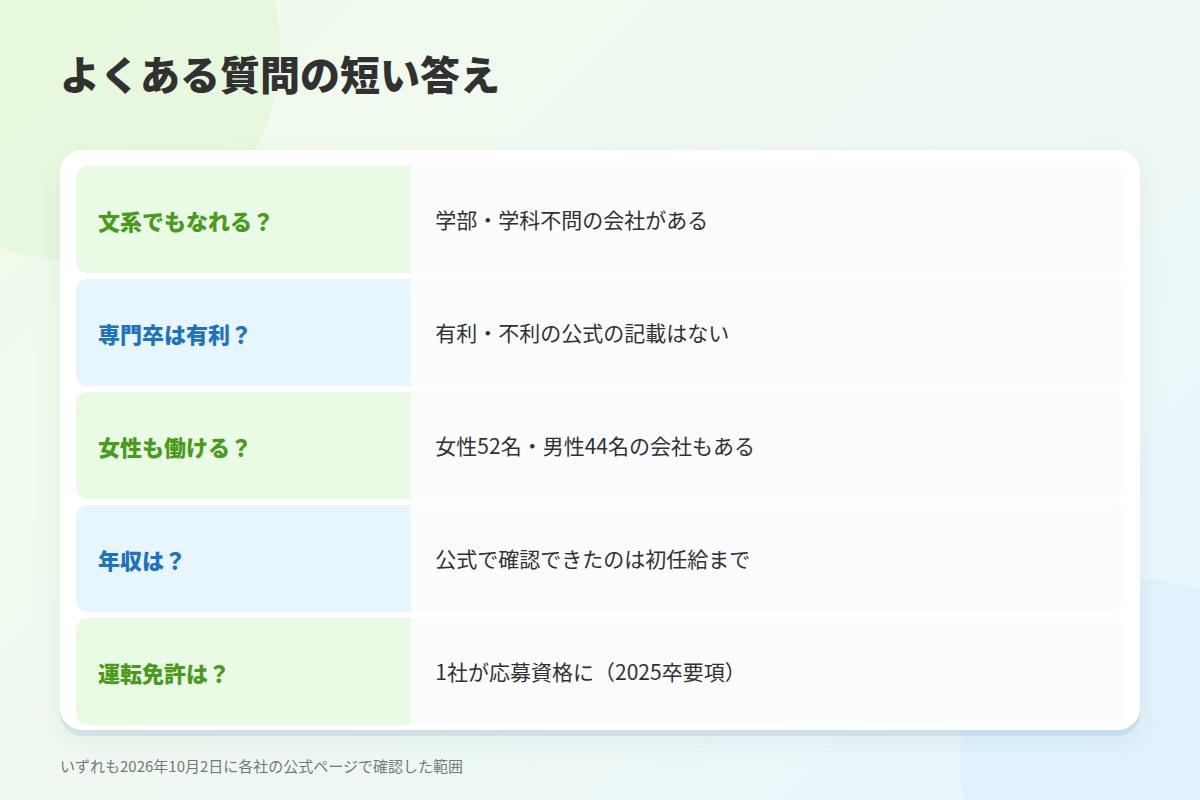
Task: Click the answer 女性52名・男性44名の会社もある
Action: 595,446
